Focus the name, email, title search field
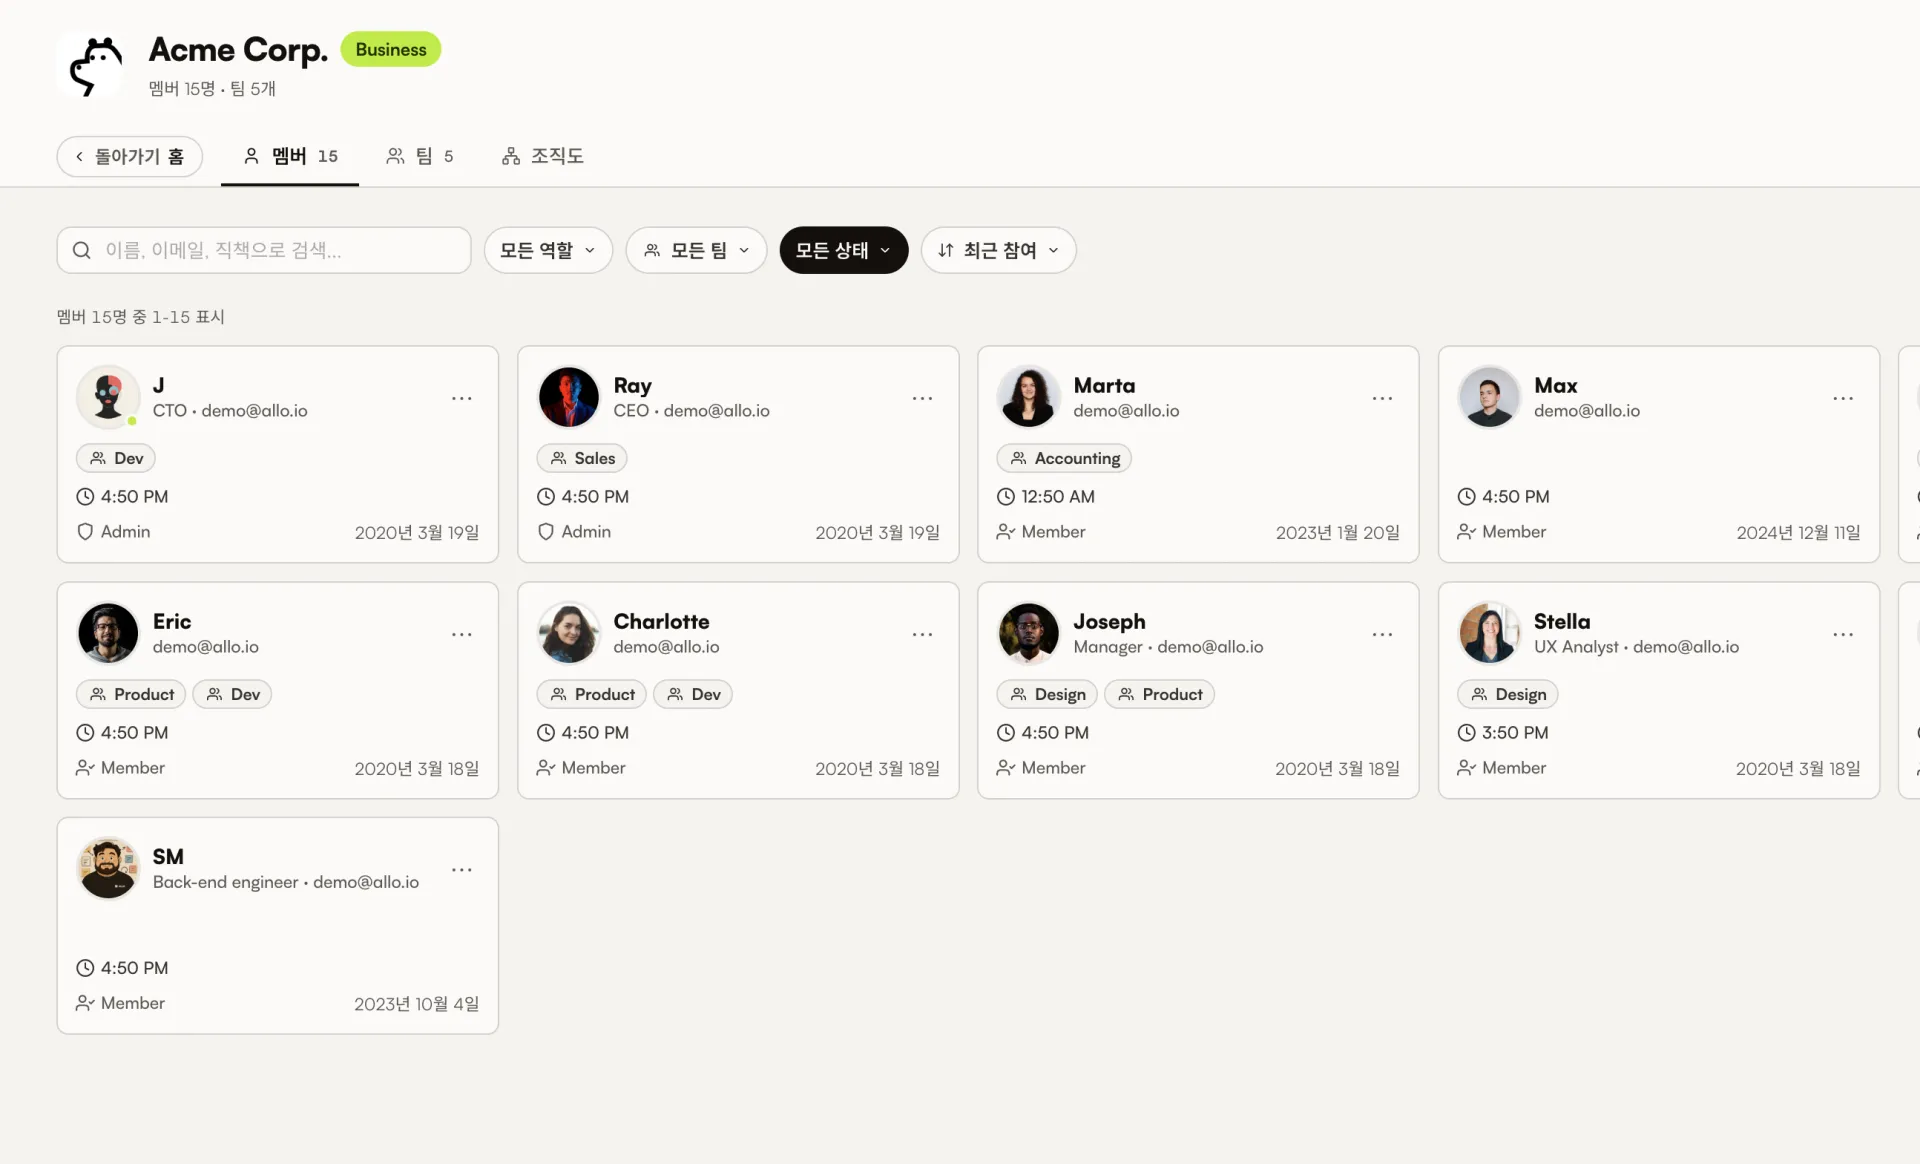Viewport: 1920px width, 1164px height. (264, 250)
